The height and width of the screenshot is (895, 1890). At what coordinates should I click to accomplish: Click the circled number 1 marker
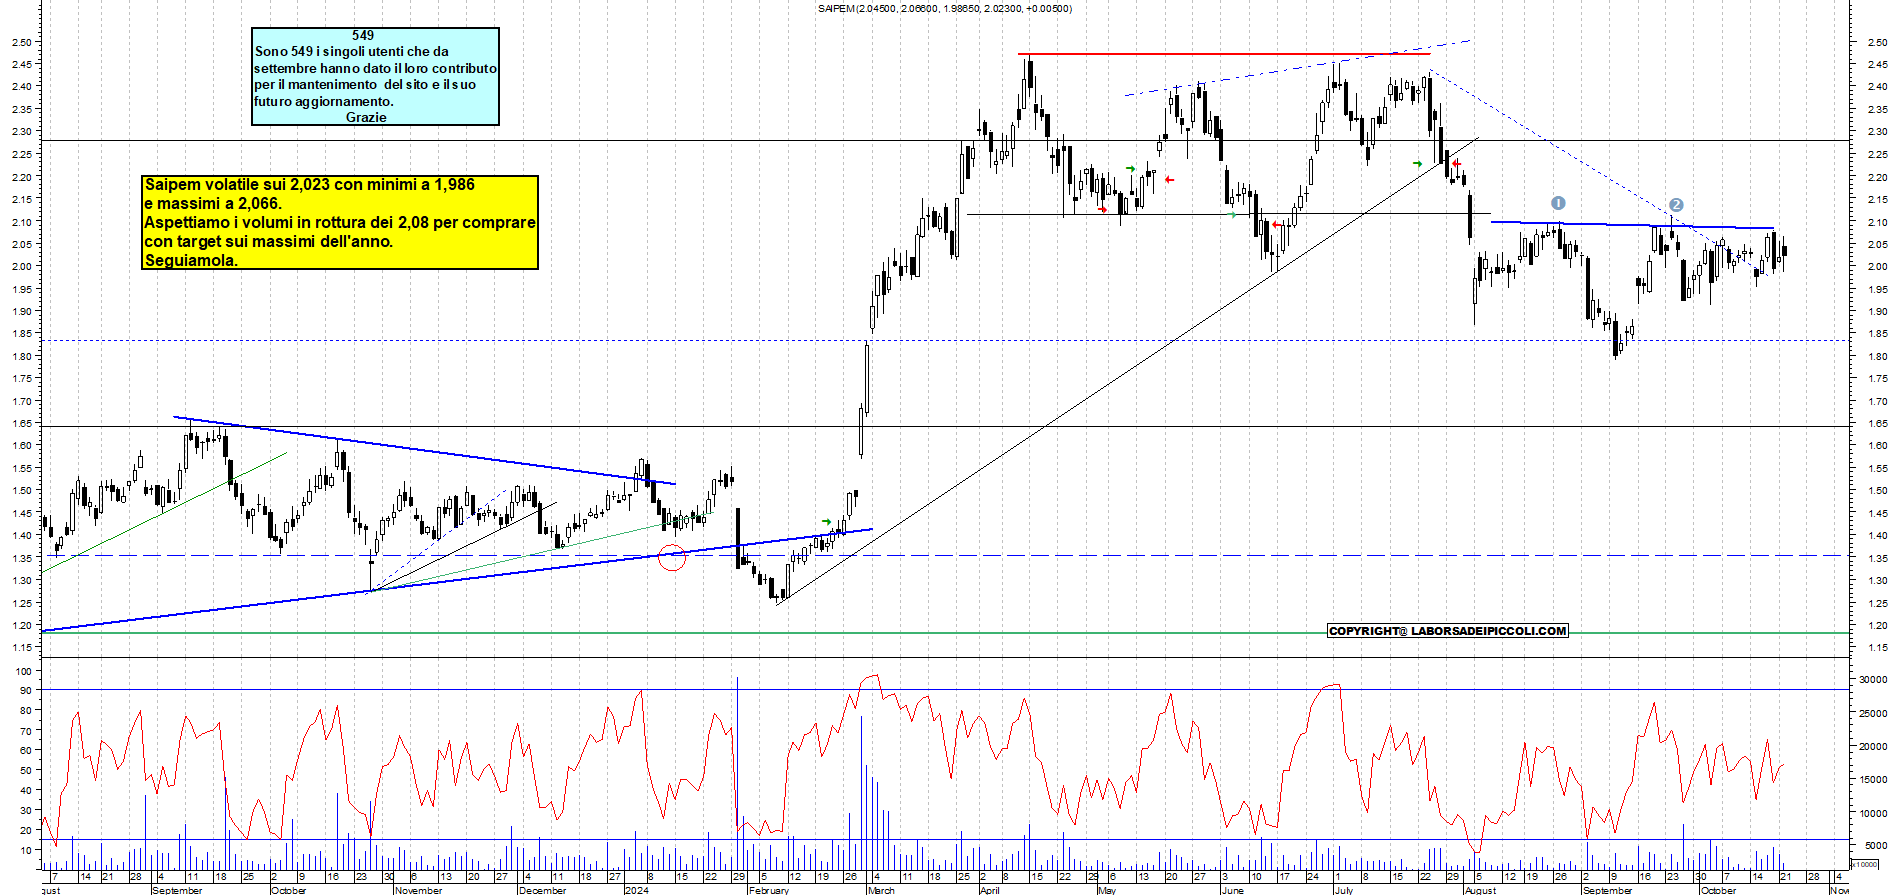tap(1558, 203)
